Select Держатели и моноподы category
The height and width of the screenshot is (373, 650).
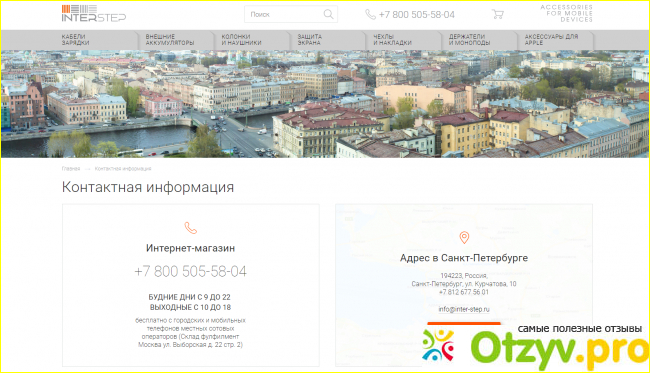pyautogui.click(x=469, y=40)
